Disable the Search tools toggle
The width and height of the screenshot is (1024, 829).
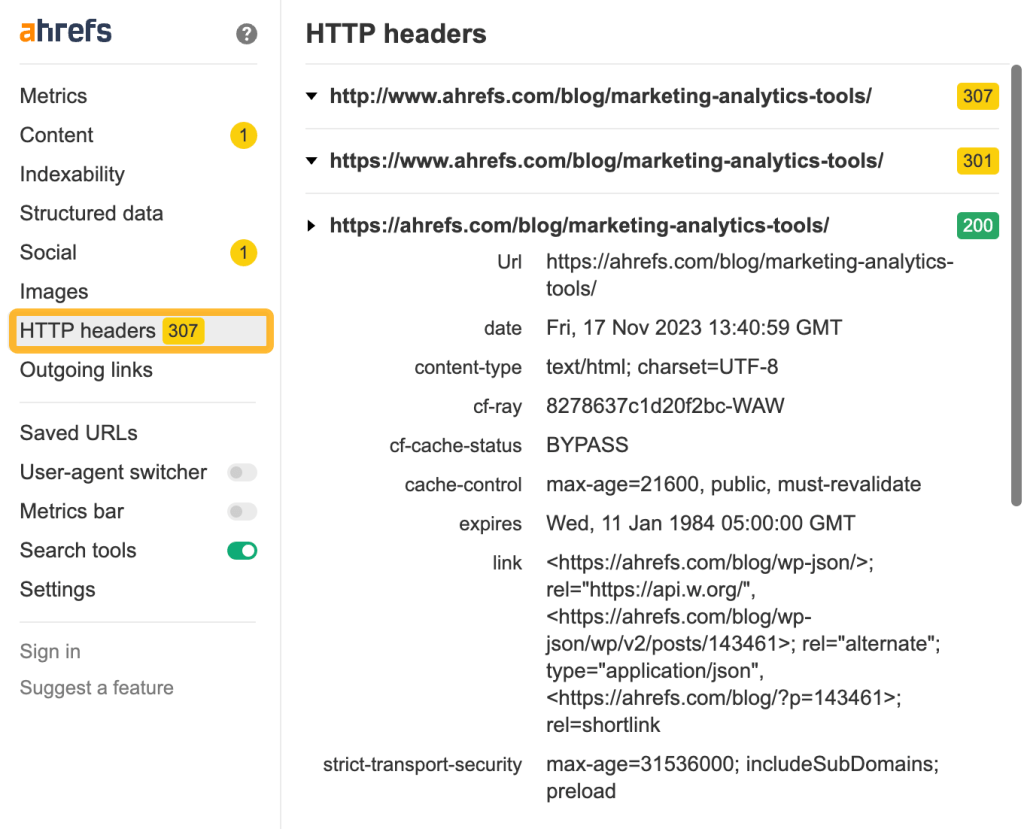coord(242,550)
